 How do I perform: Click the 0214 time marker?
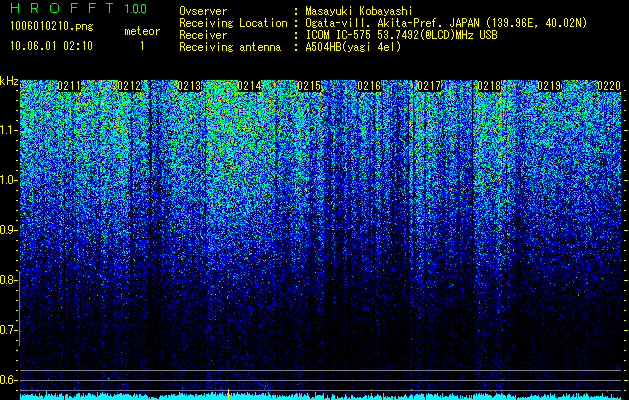coord(249,86)
